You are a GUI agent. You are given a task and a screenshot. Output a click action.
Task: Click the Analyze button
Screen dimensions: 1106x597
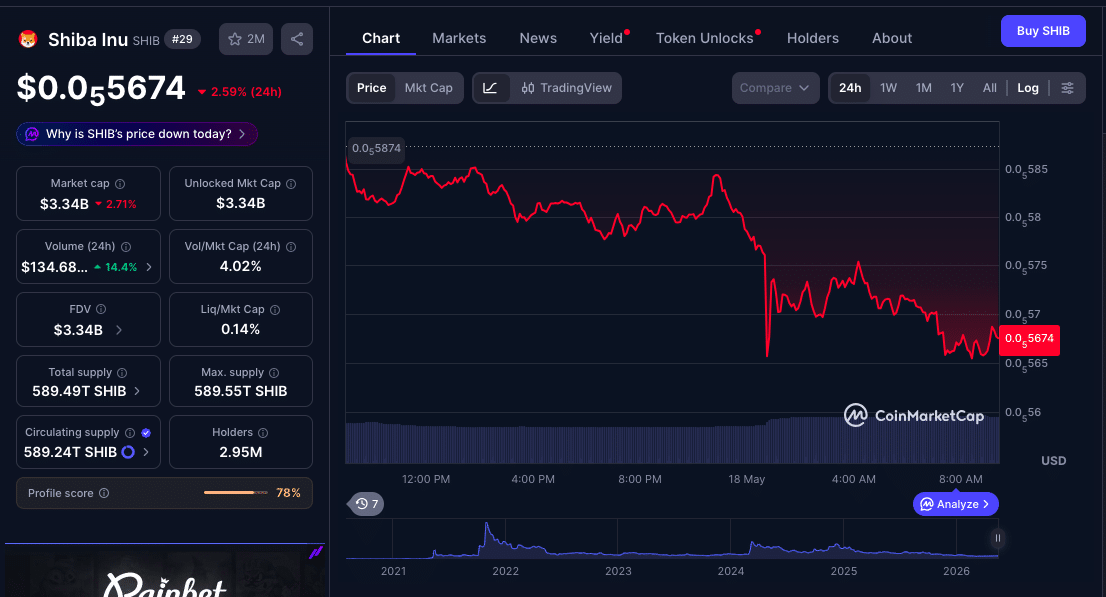coord(956,504)
